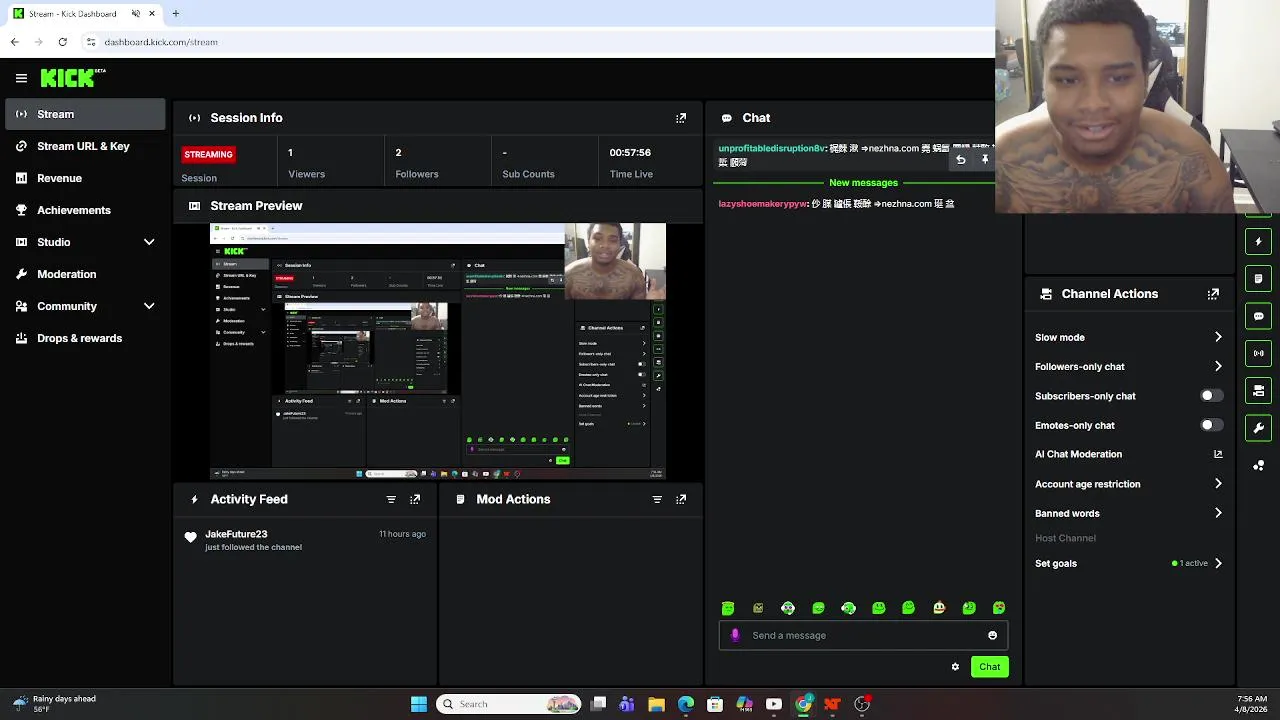This screenshot has width=1280, height=720.
Task: Open Windows Start menu
Action: [419, 704]
